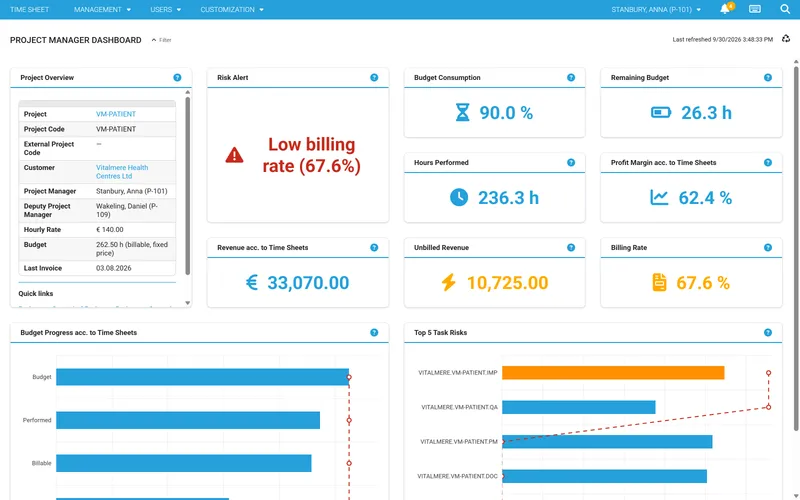This screenshot has height=500, width=800.
Task: Click the Budget bar in Budget Progress
Action: 203,377
